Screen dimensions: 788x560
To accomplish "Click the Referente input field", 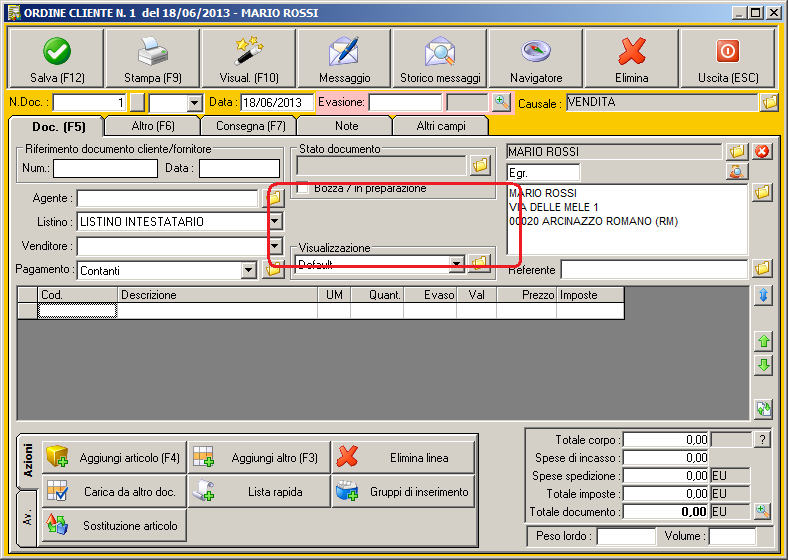I will point(654,269).
